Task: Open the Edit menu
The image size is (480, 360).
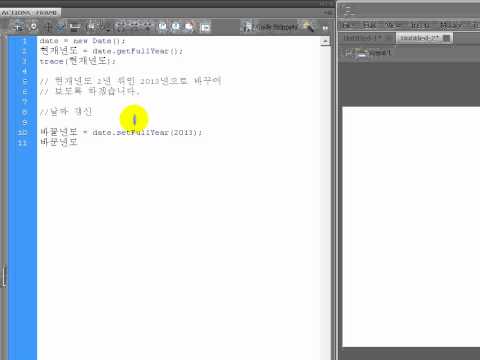Action: click(369, 25)
